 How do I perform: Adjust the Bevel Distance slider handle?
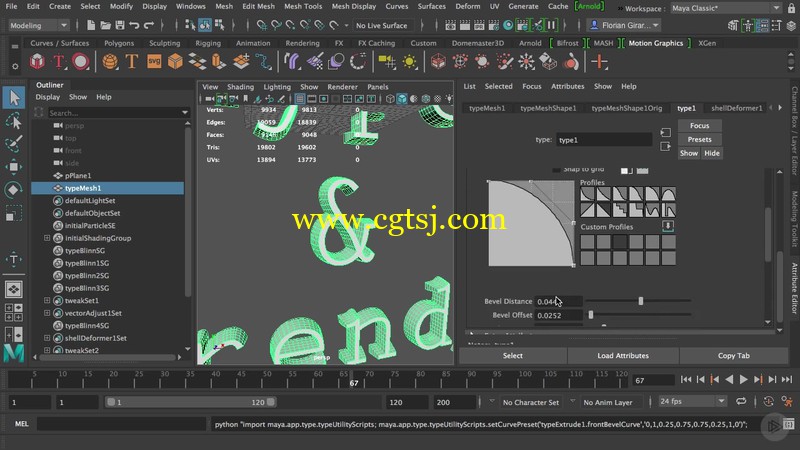point(641,301)
